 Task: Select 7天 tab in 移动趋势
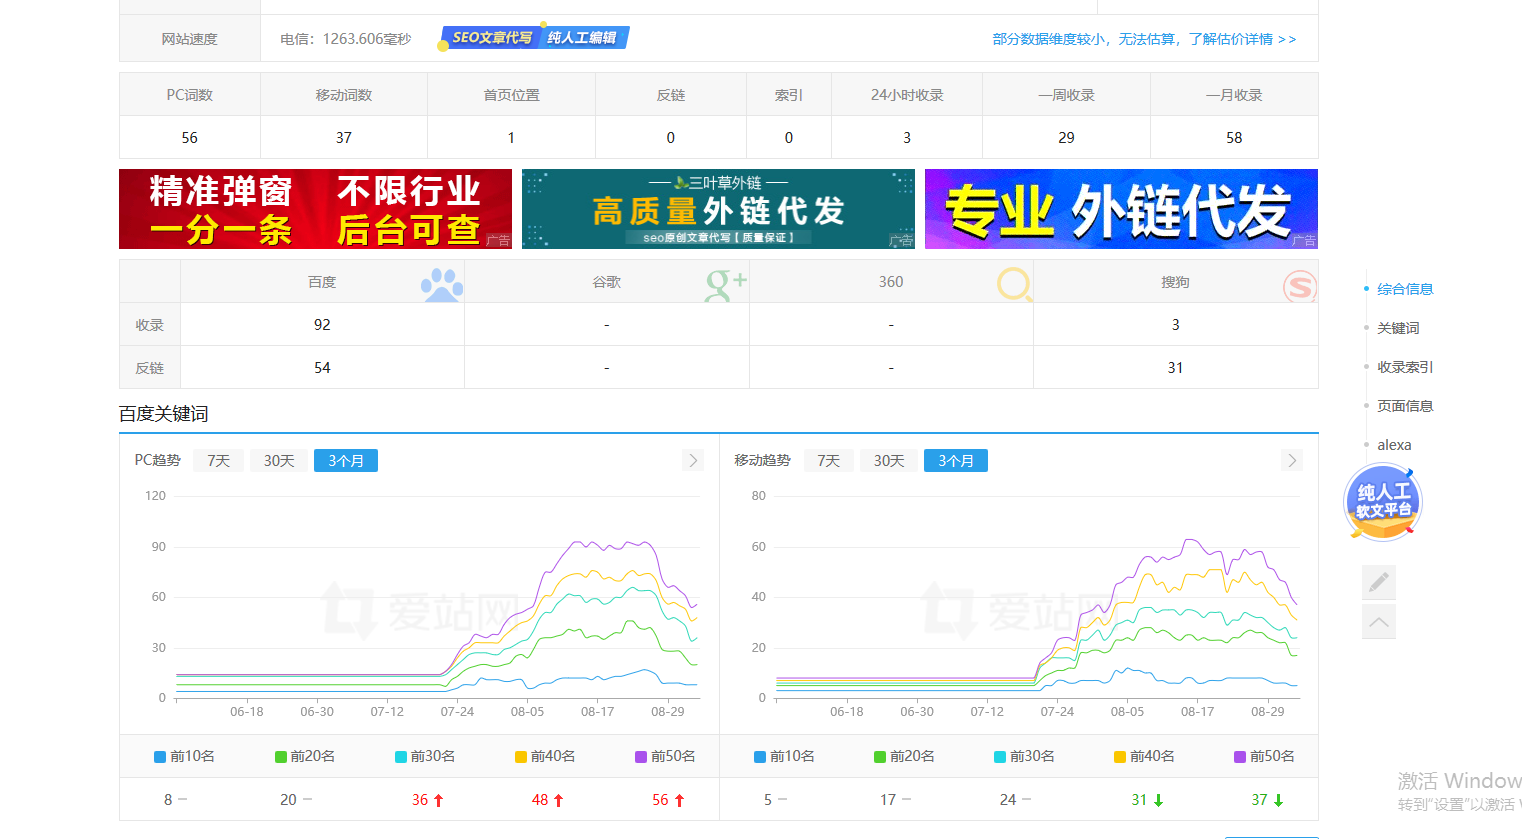pyautogui.click(x=829, y=460)
